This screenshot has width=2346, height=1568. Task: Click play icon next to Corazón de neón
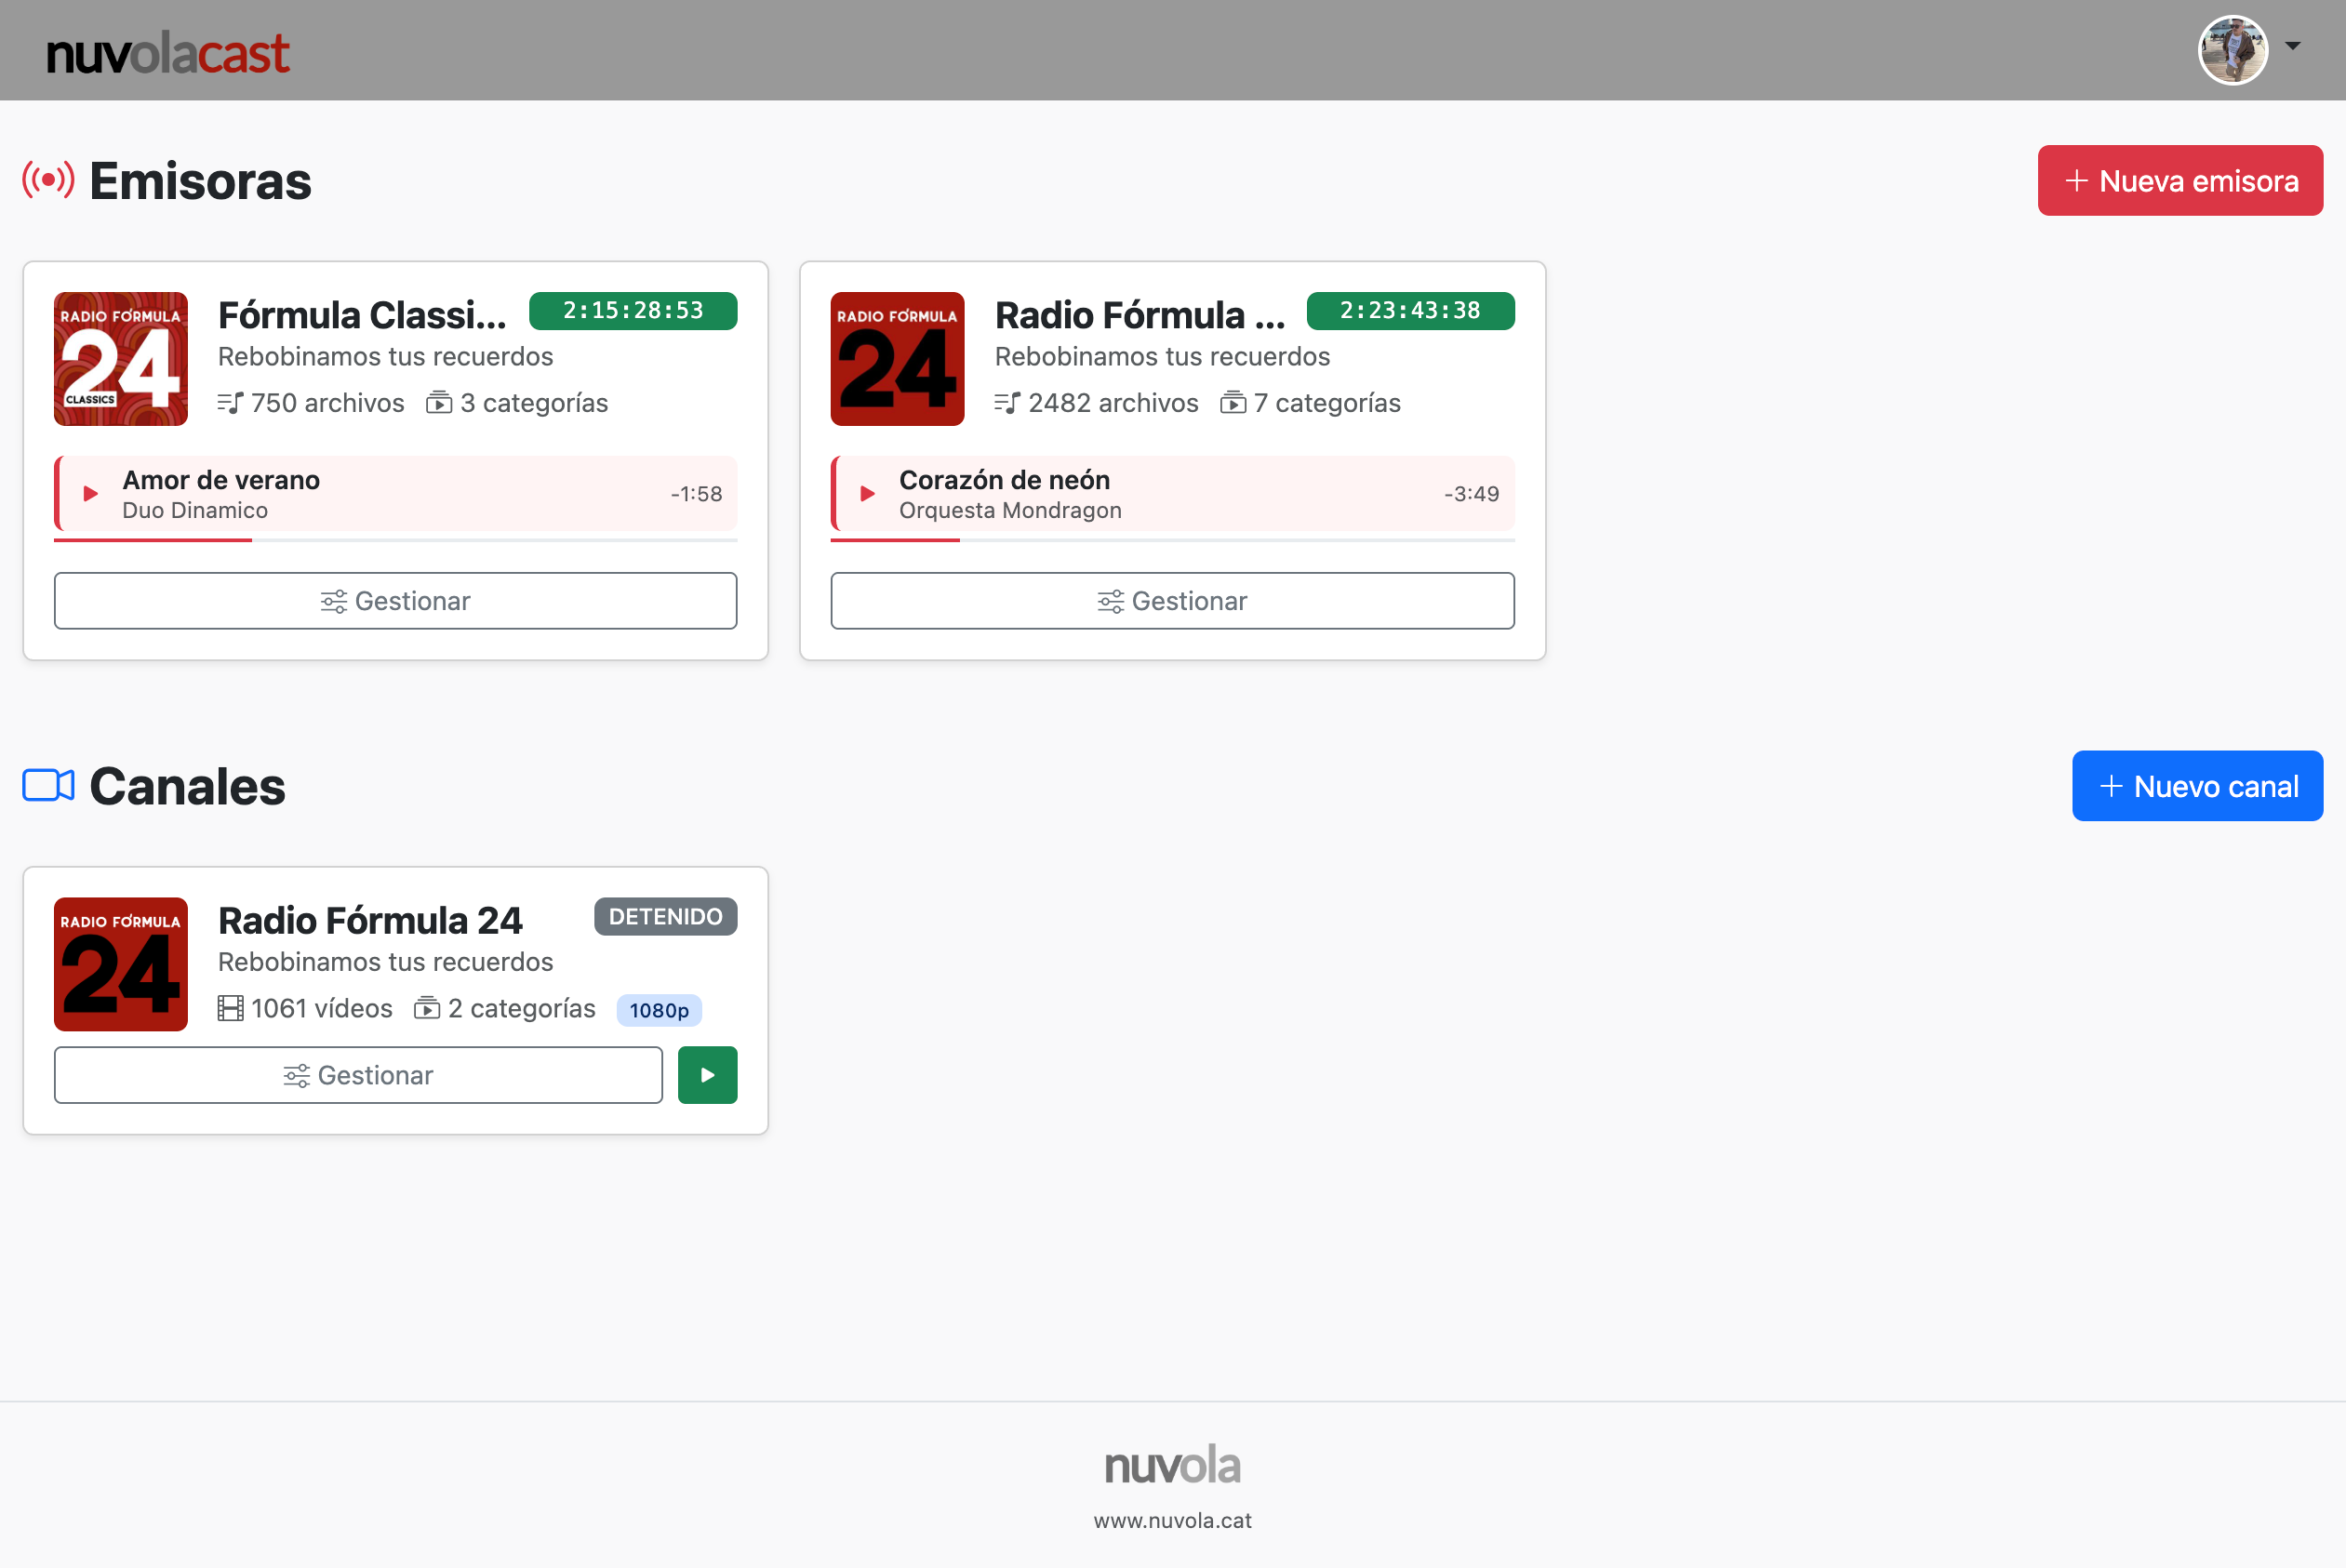click(867, 494)
